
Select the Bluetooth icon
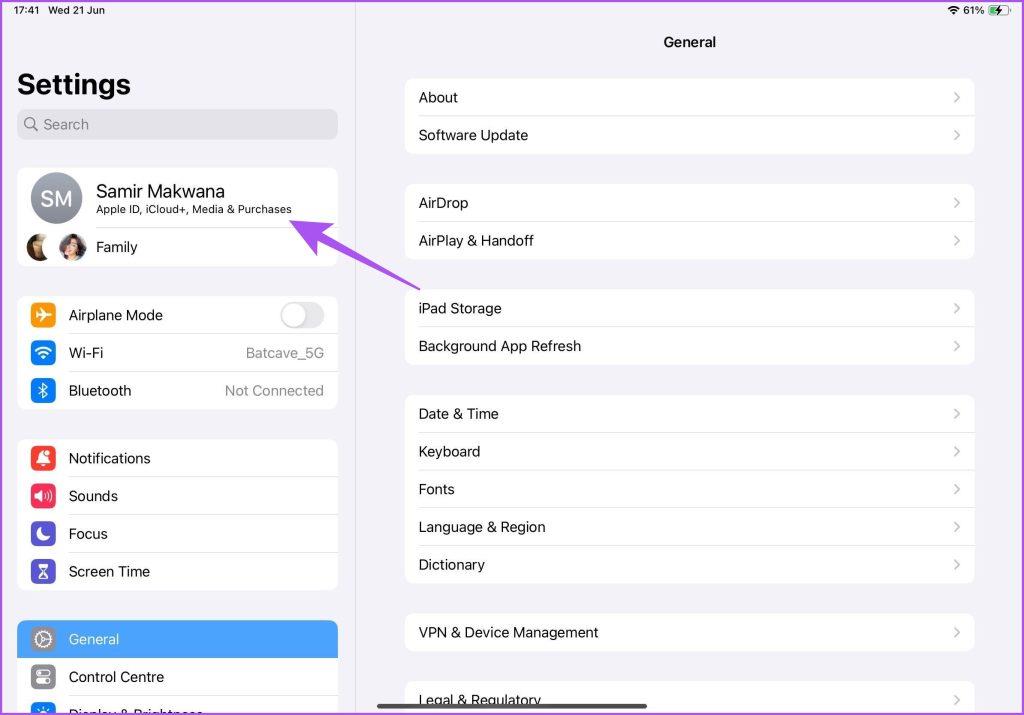(x=43, y=391)
